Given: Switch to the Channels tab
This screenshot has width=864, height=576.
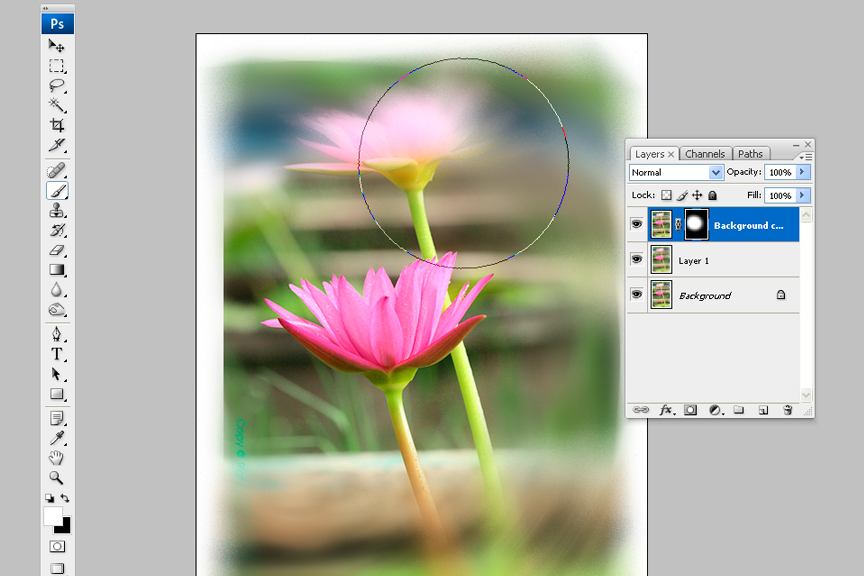Looking at the screenshot, I should tap(705, 154).
